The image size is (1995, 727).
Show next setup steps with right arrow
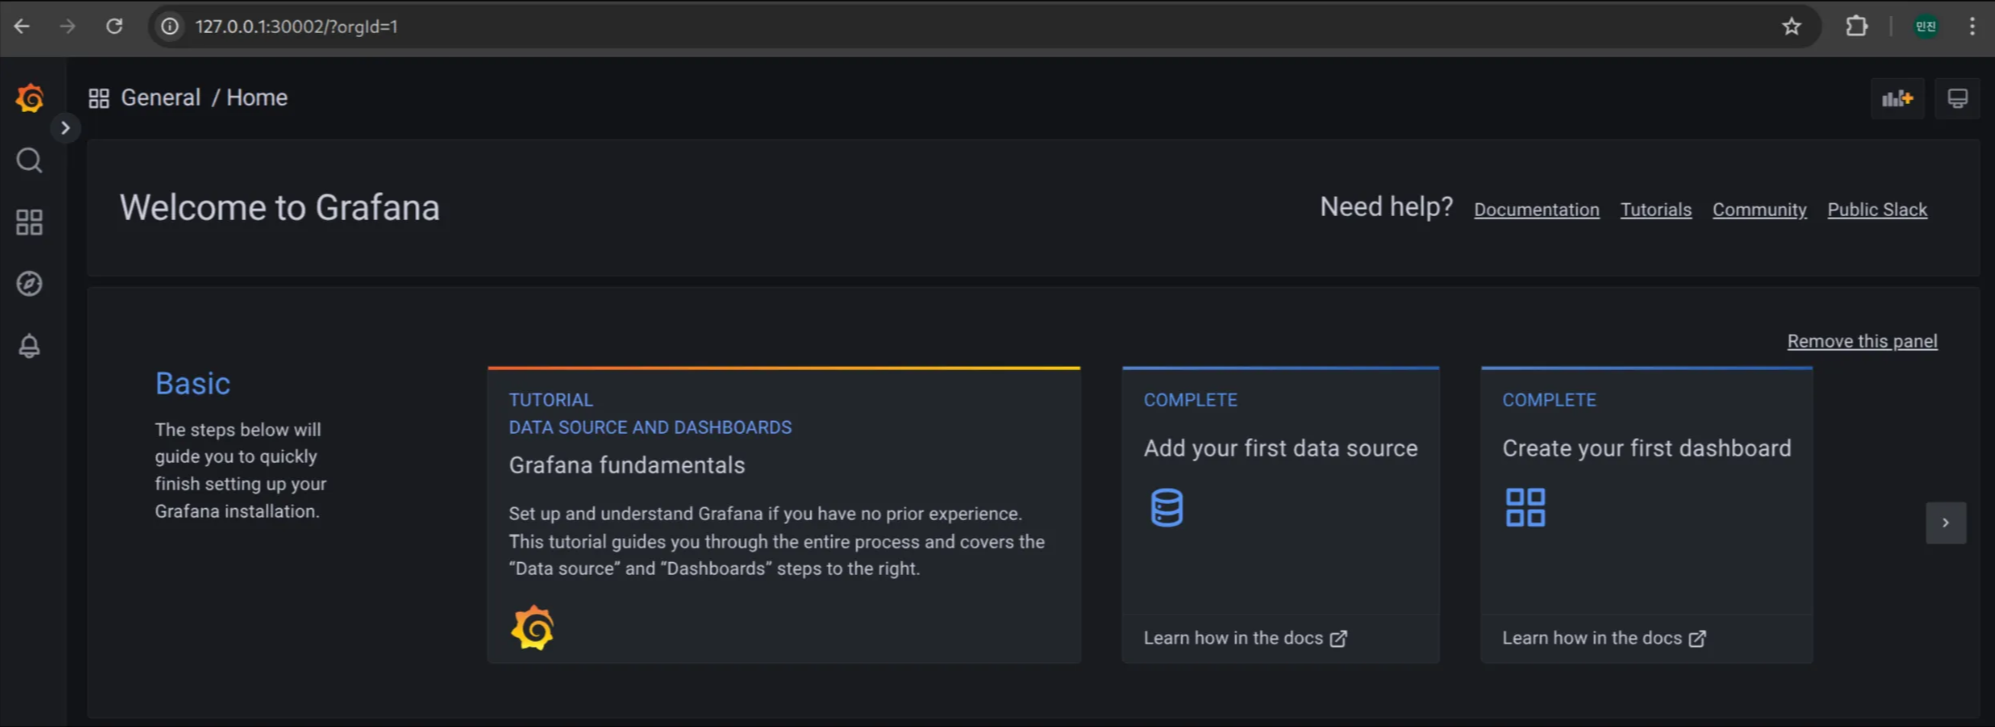(x=1946, y=523)
